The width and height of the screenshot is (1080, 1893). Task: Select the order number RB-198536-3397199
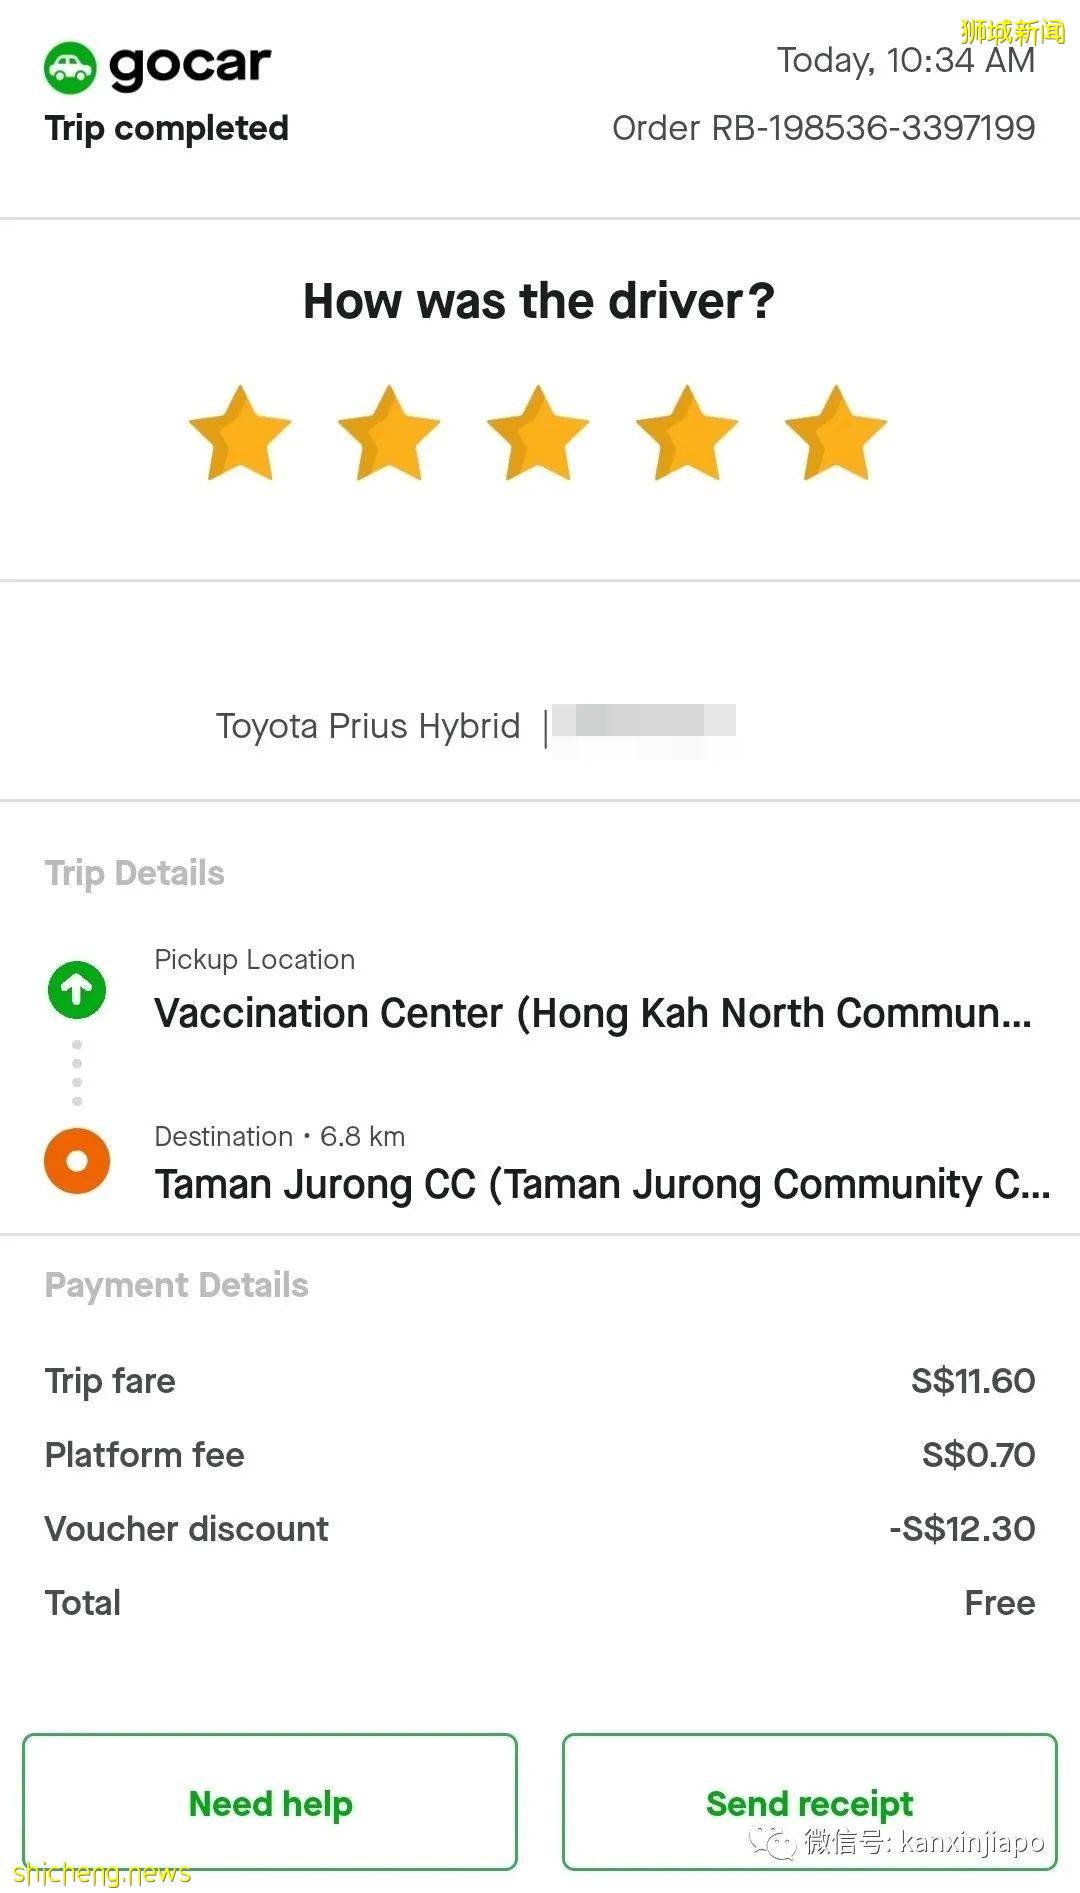[823, 128]
